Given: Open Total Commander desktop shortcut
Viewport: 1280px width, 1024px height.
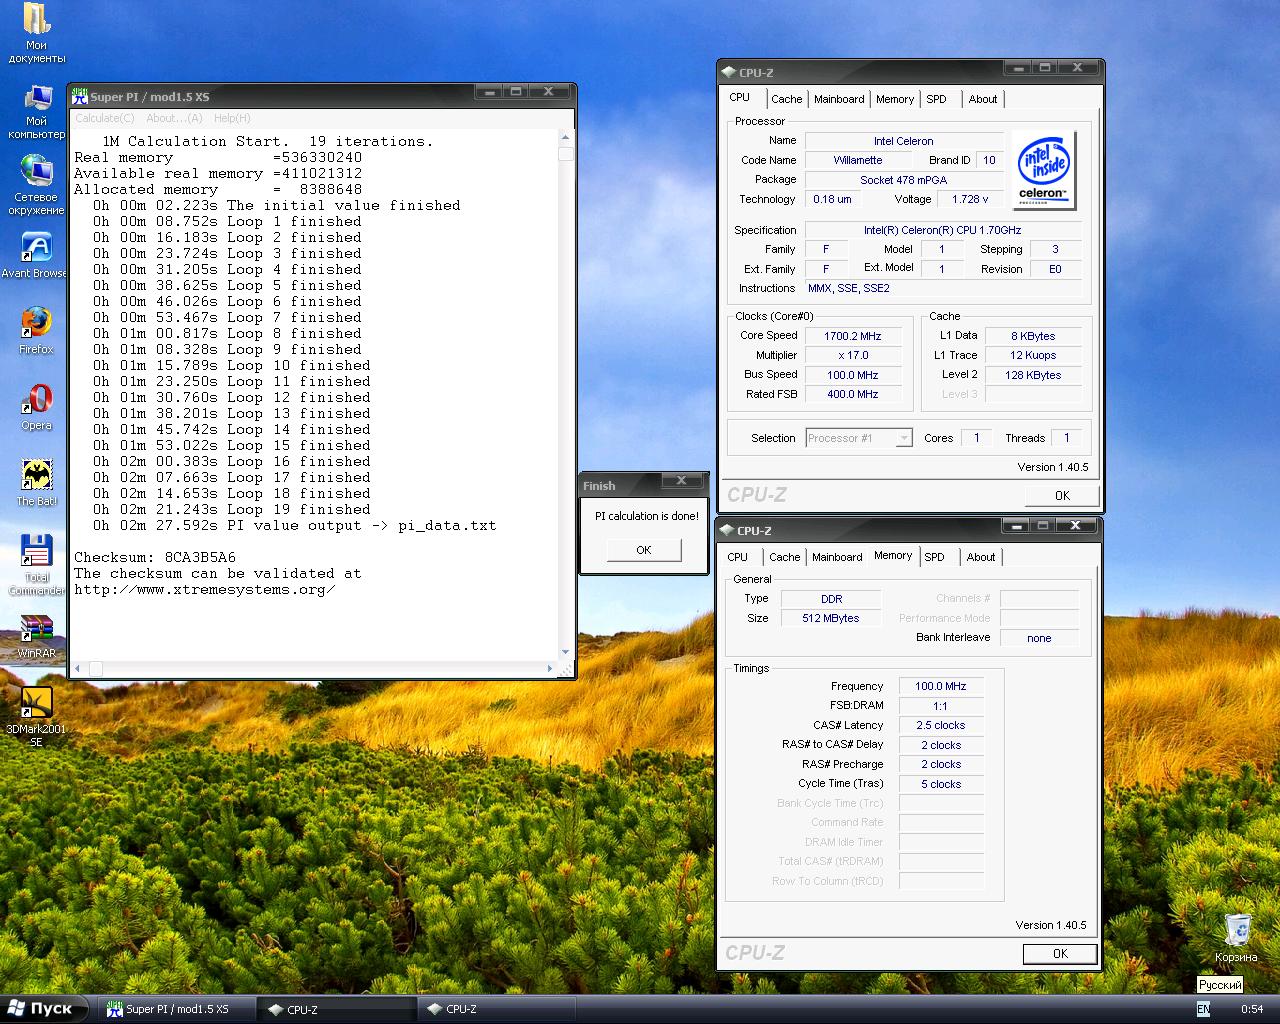Looking at the screenshot, I should (37, 566).
